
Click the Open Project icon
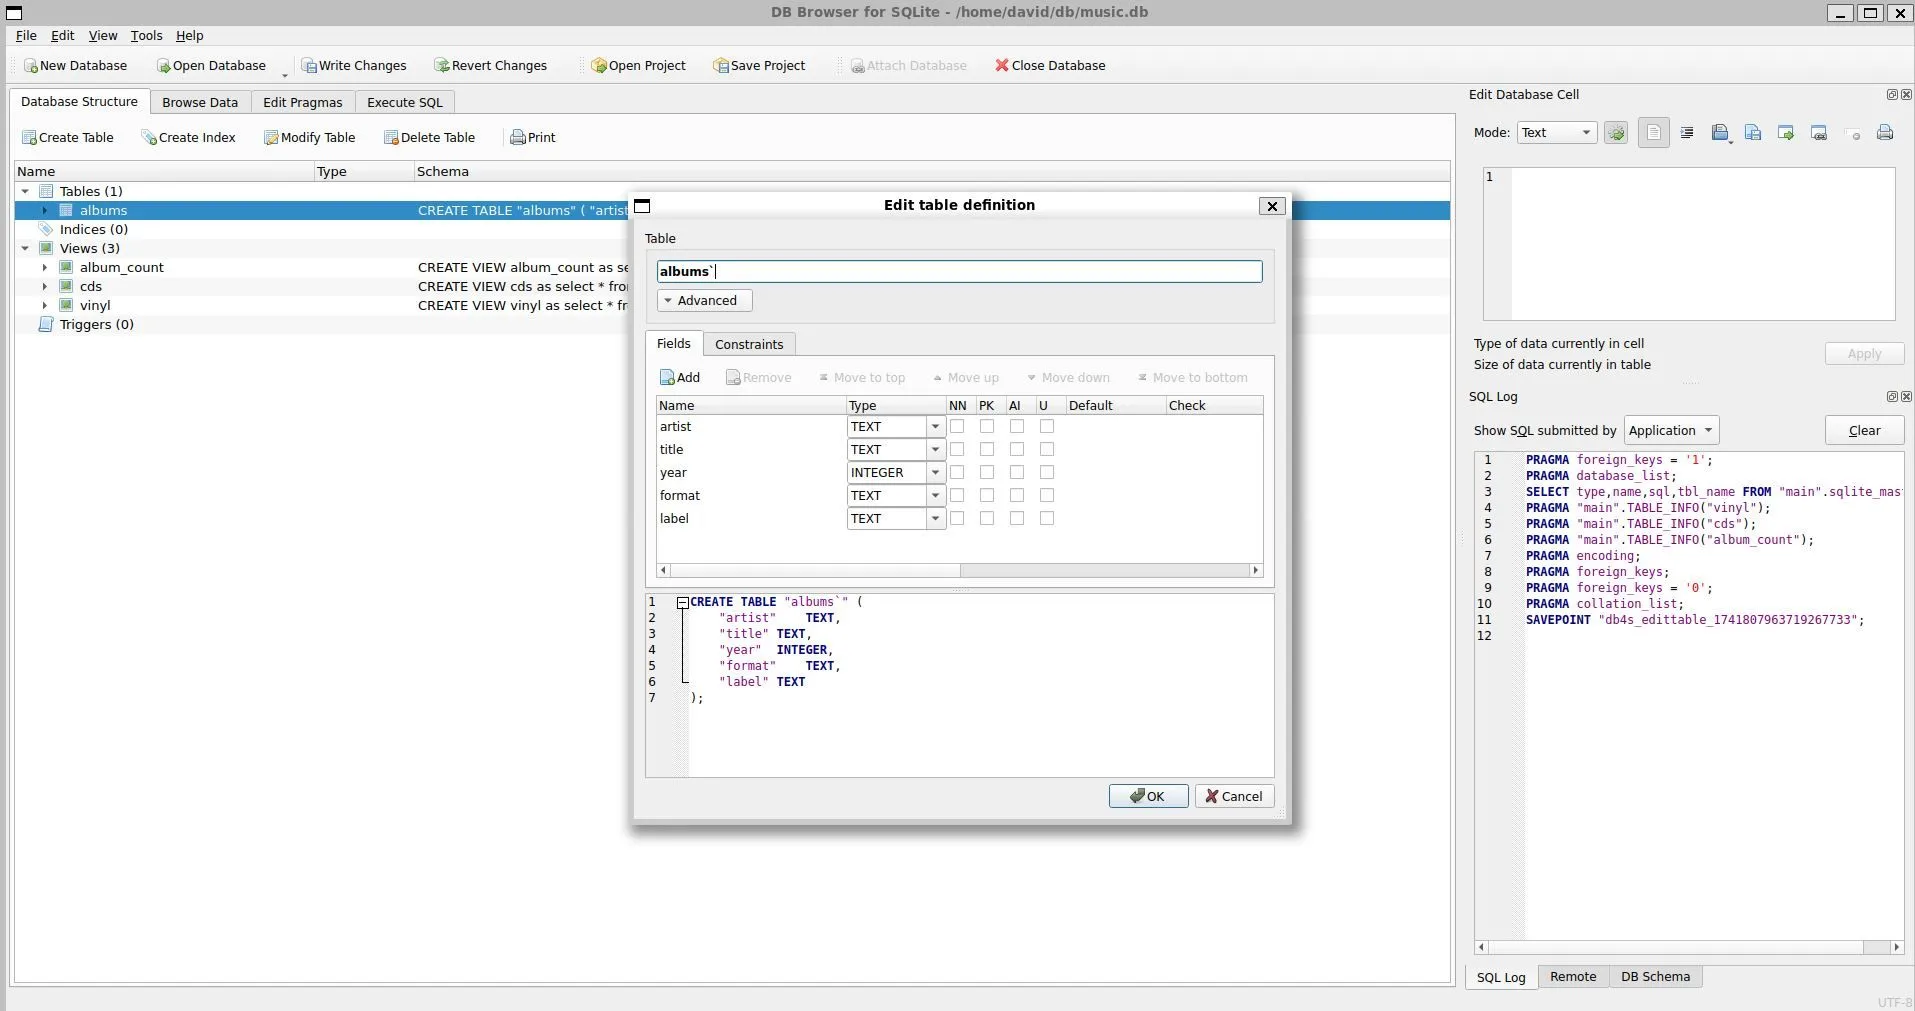(599, 66)
